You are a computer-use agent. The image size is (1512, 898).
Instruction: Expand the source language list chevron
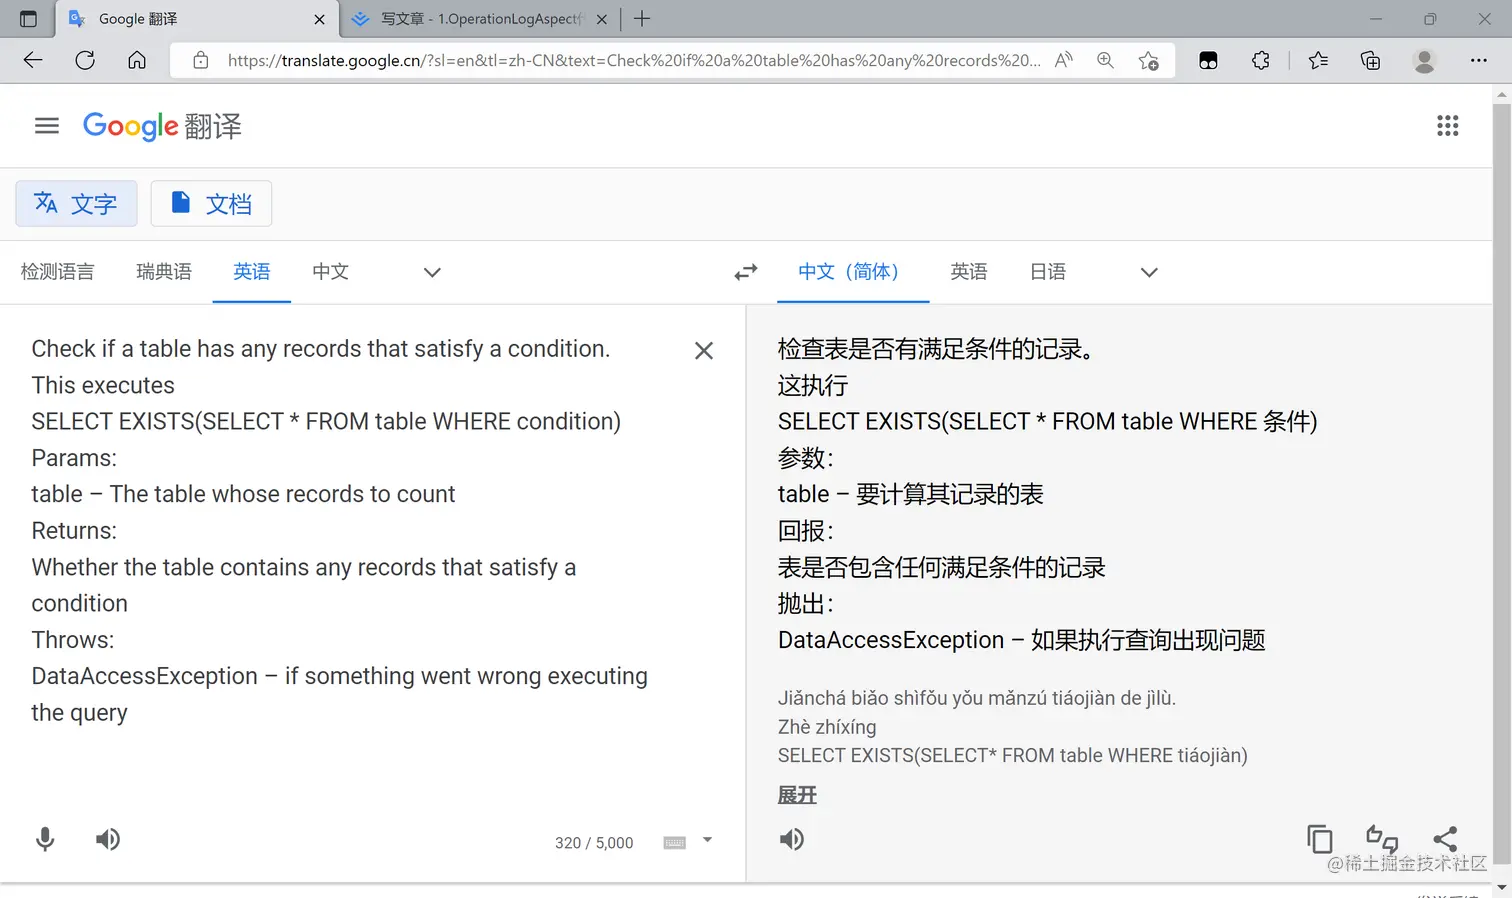tap(432, 272)
